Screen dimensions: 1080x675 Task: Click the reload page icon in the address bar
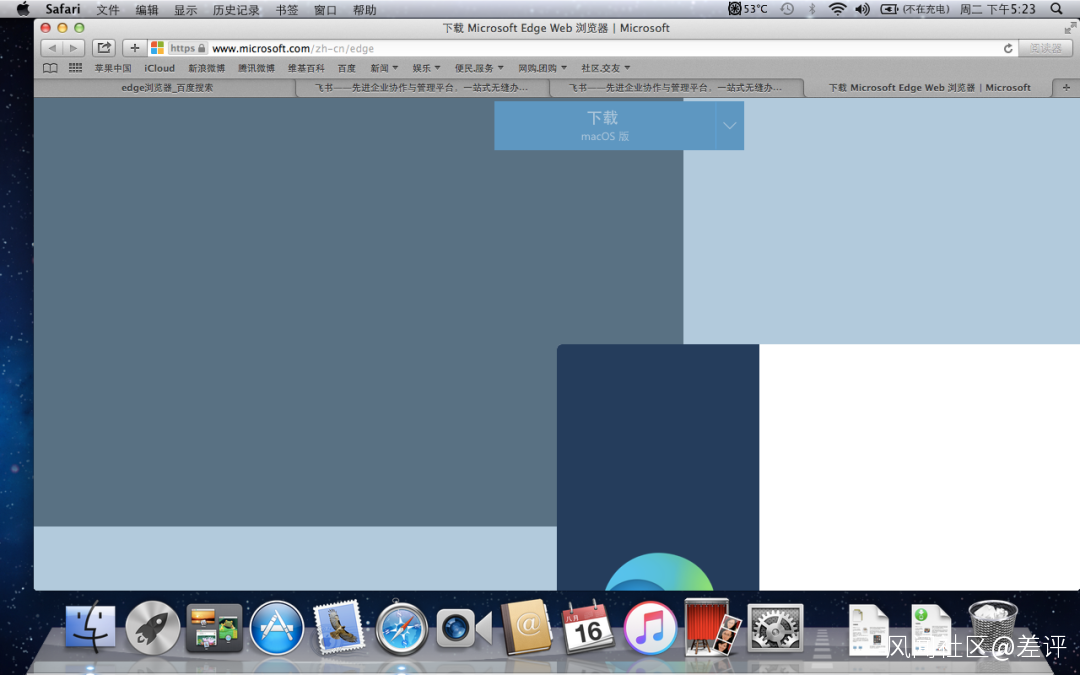tap(1008, 48)
